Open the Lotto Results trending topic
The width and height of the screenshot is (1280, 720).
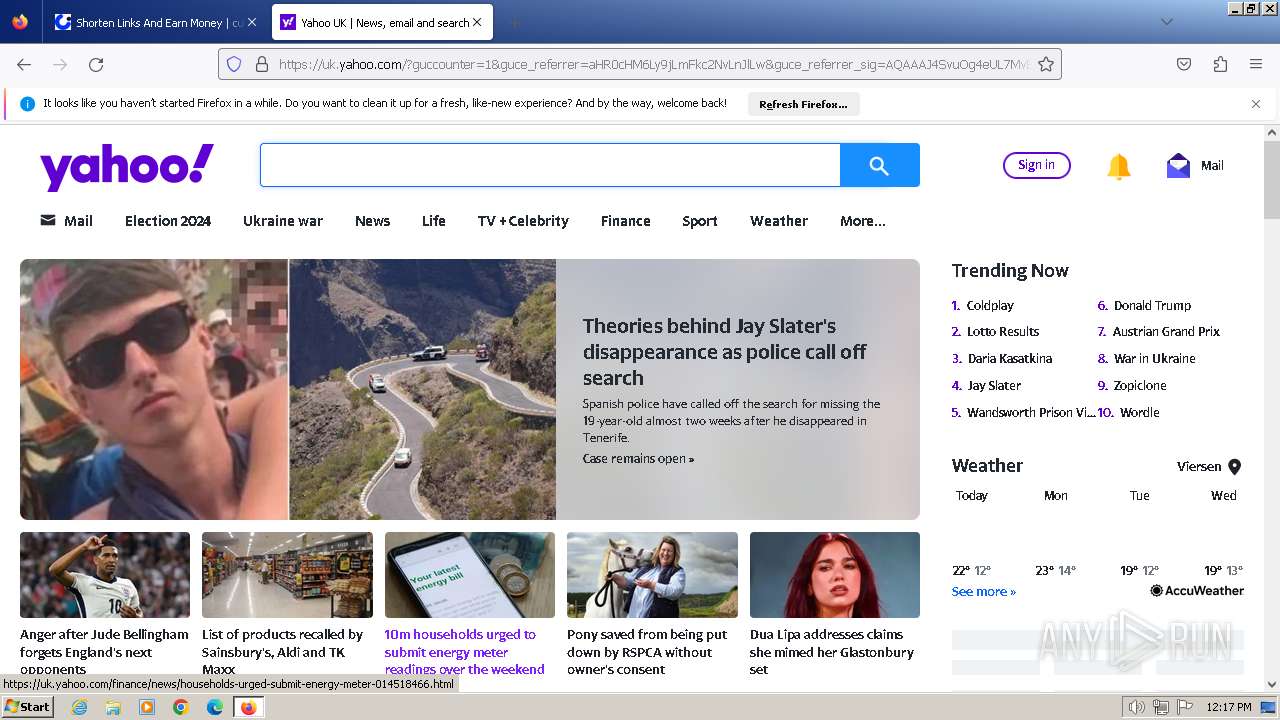(1003, 331)
